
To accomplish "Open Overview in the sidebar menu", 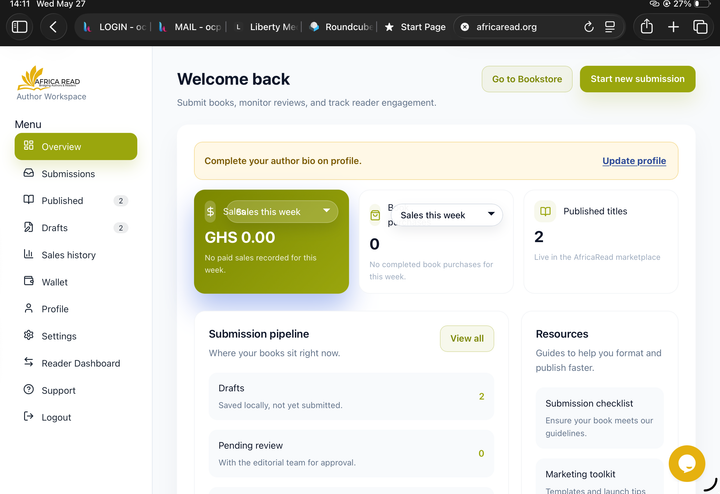I will click(76, 146).
